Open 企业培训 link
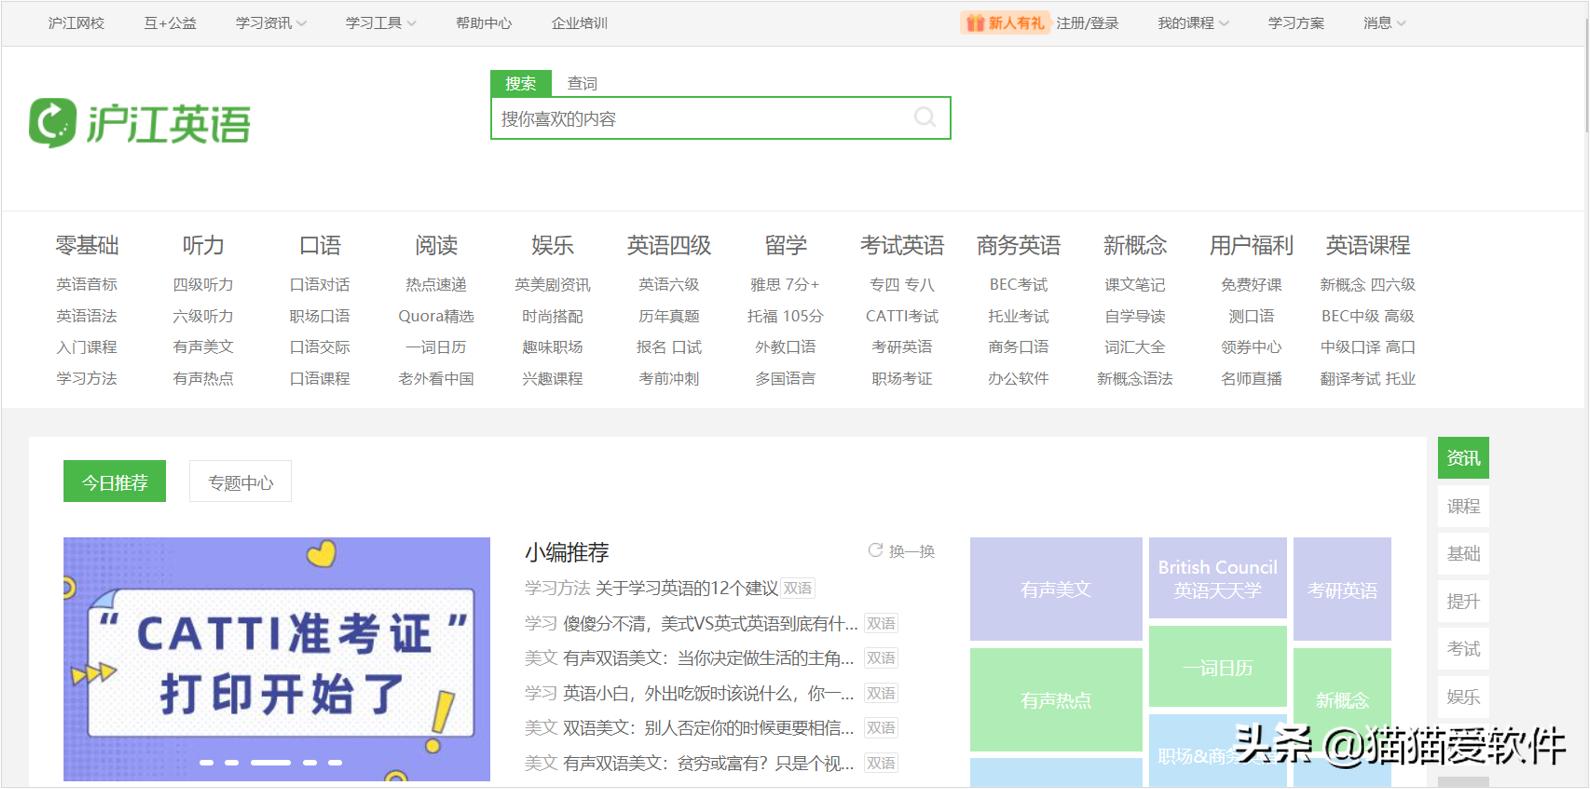Viewport: 1590px width, 789px height. tap(580, 23)
